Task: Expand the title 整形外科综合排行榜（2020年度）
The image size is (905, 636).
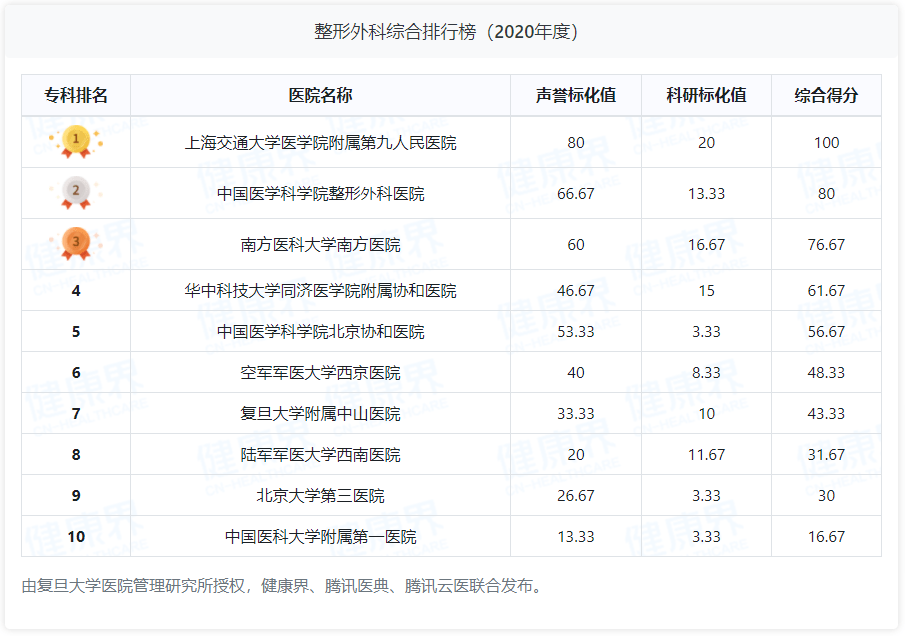Action: [452, 31]
